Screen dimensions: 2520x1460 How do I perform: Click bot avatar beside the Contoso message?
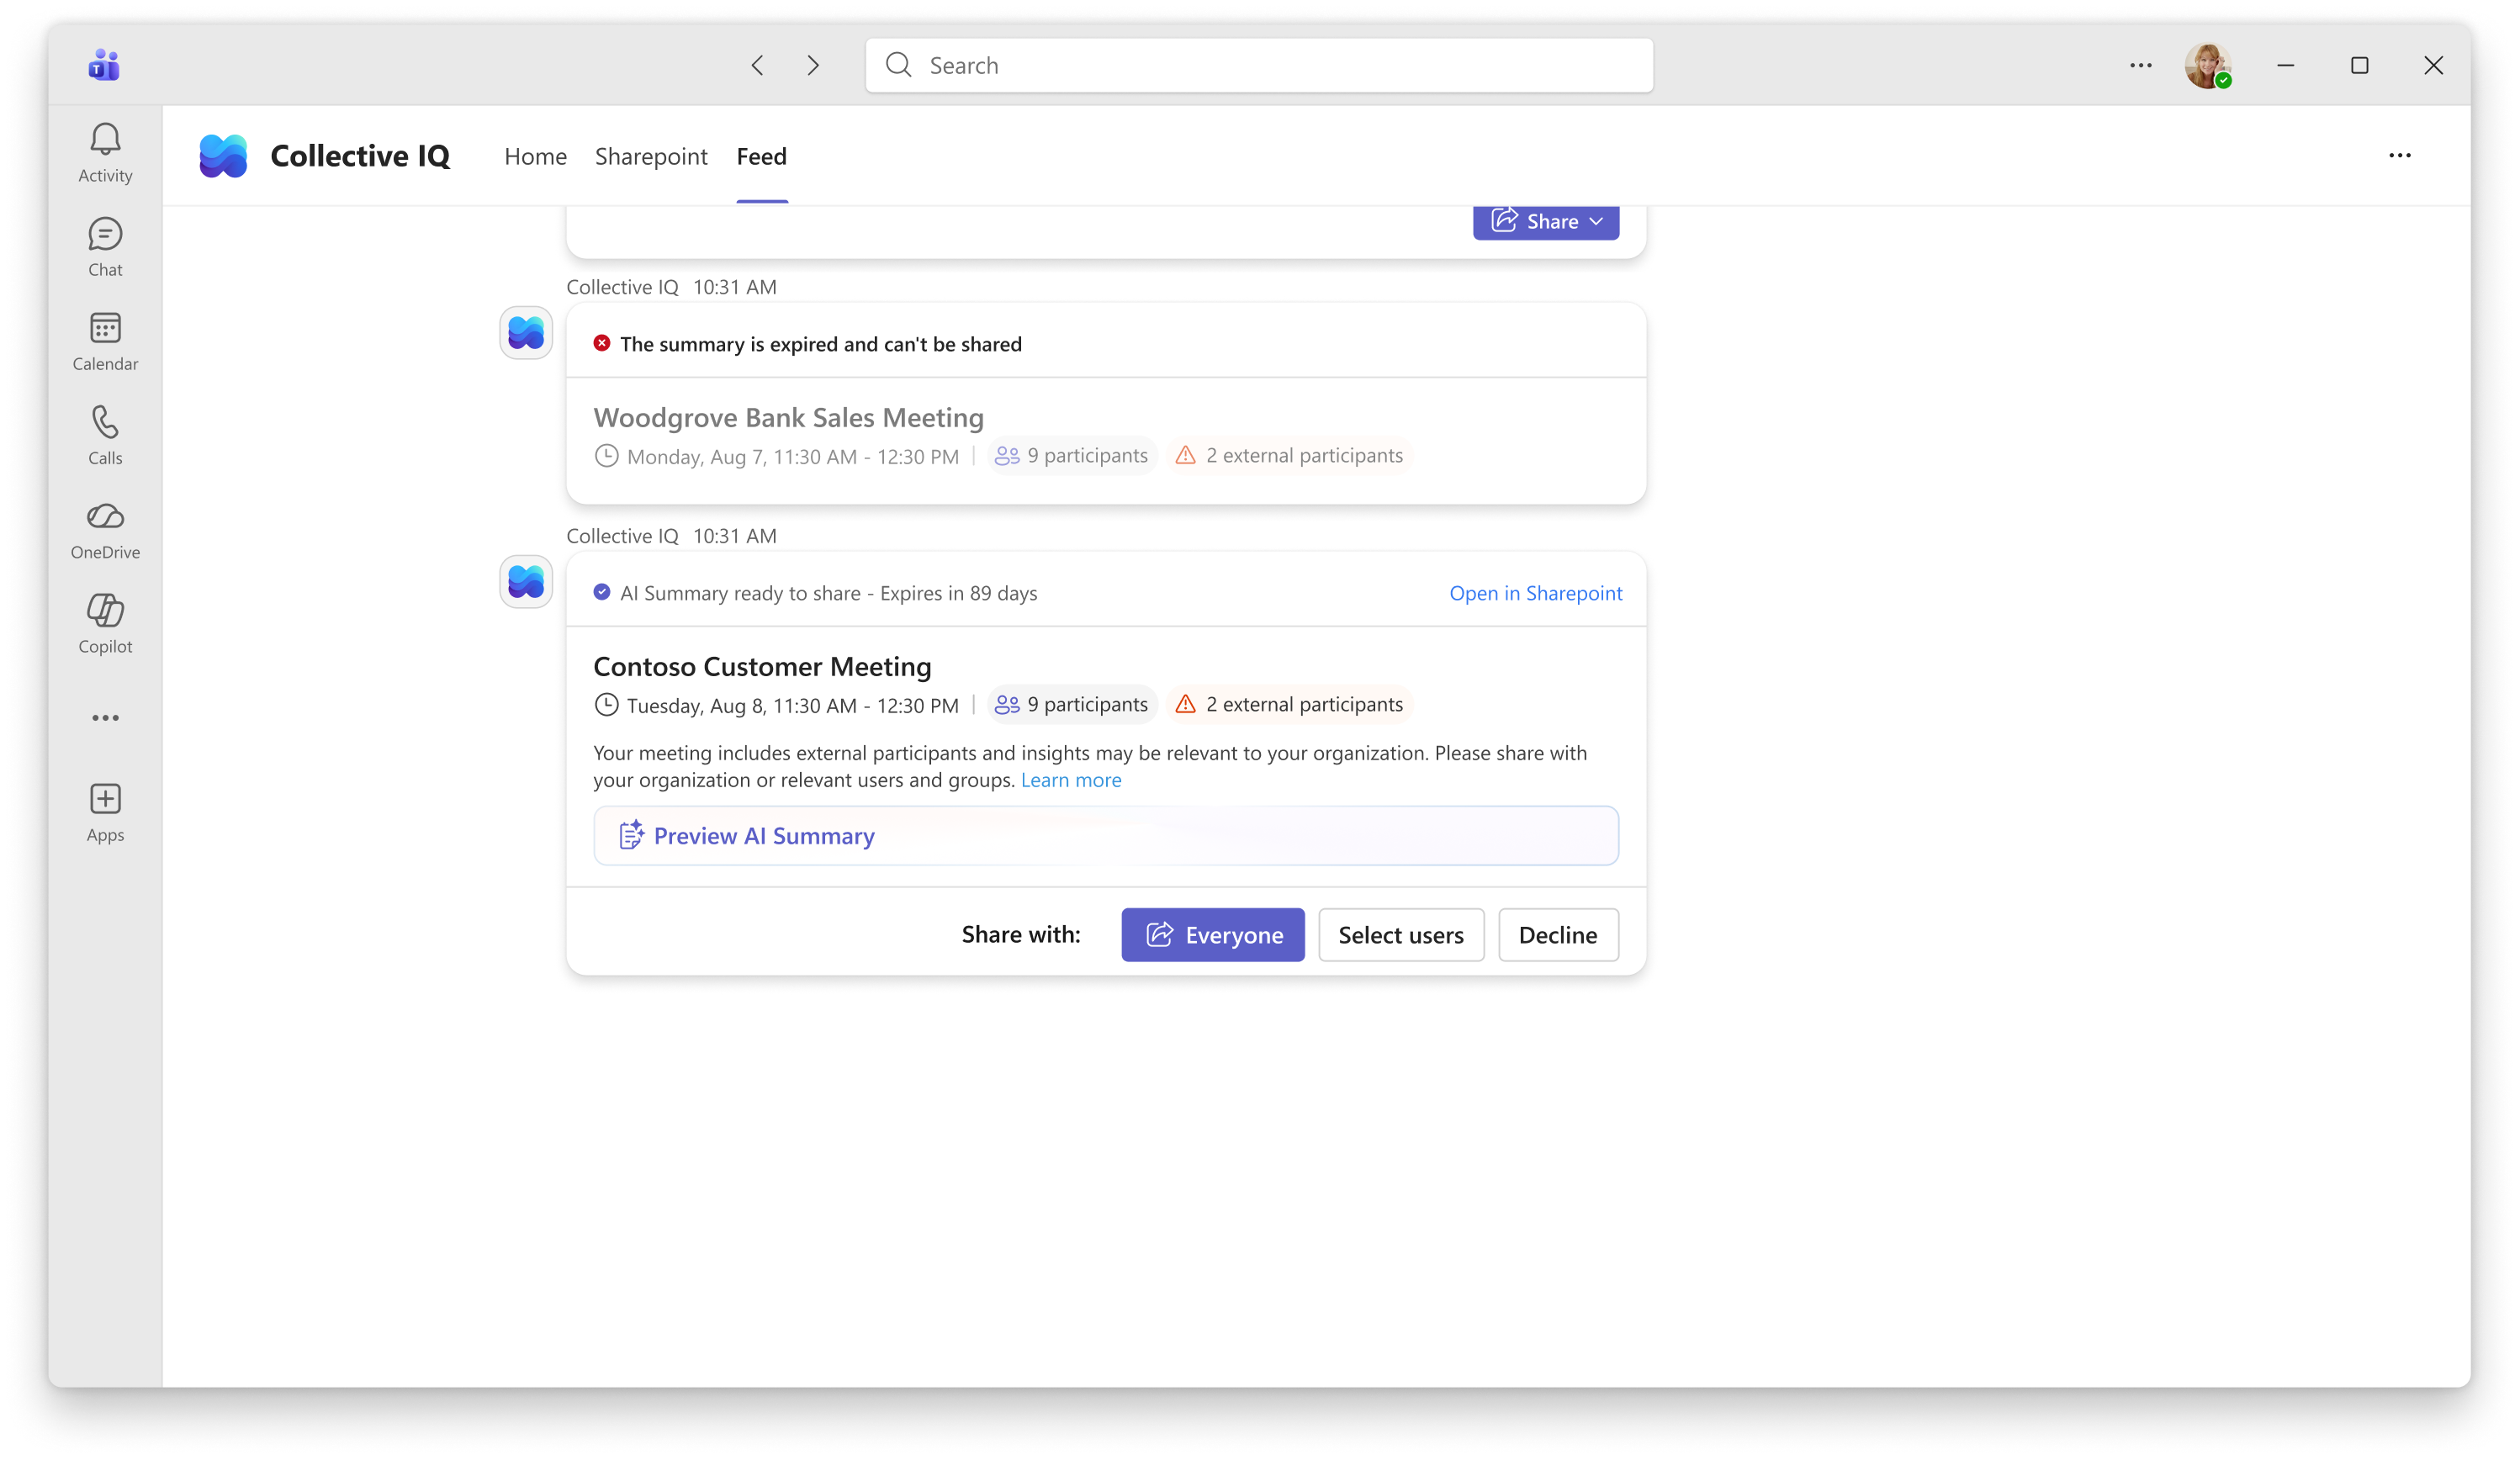[526, 582]
